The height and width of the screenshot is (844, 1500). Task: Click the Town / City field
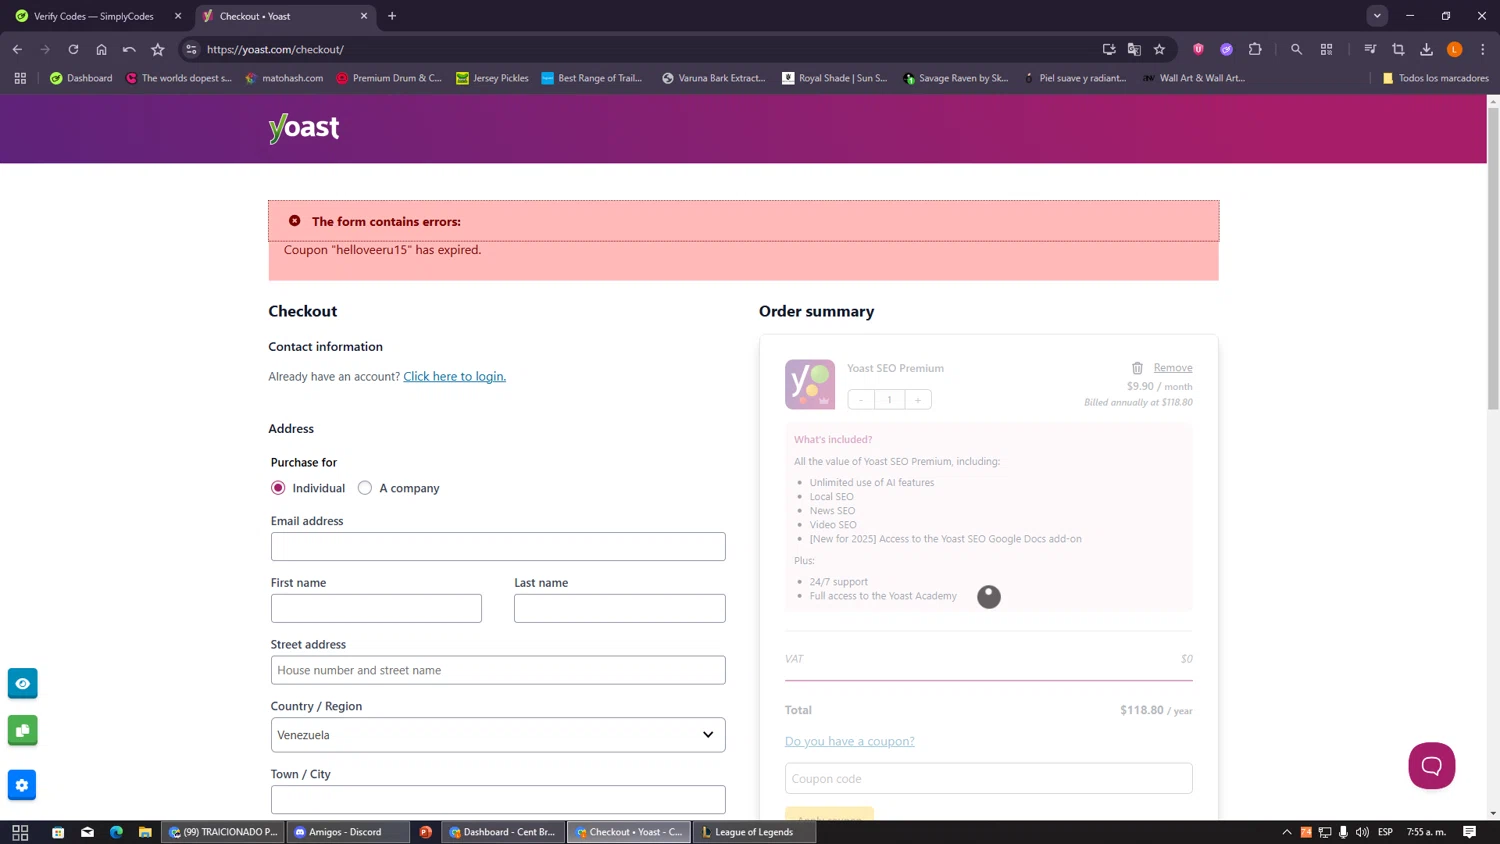click(498, 799)
